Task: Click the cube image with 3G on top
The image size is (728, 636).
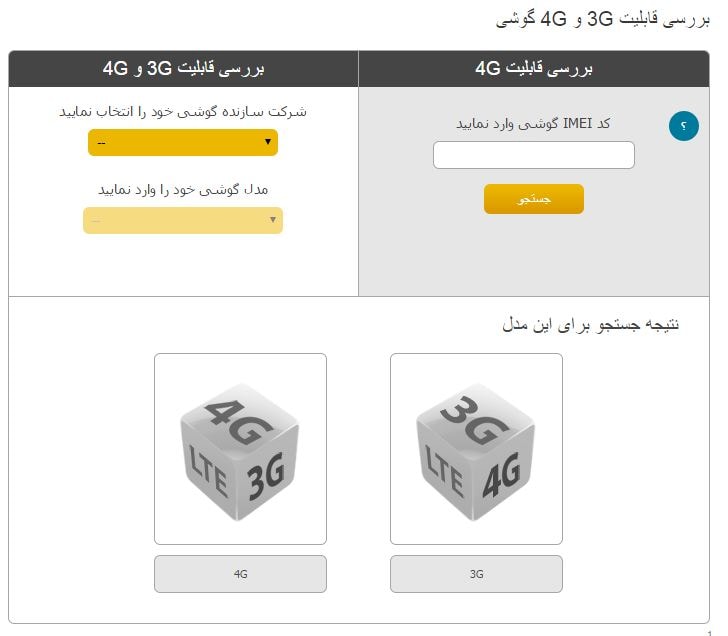Action: [x=476, y=448]
